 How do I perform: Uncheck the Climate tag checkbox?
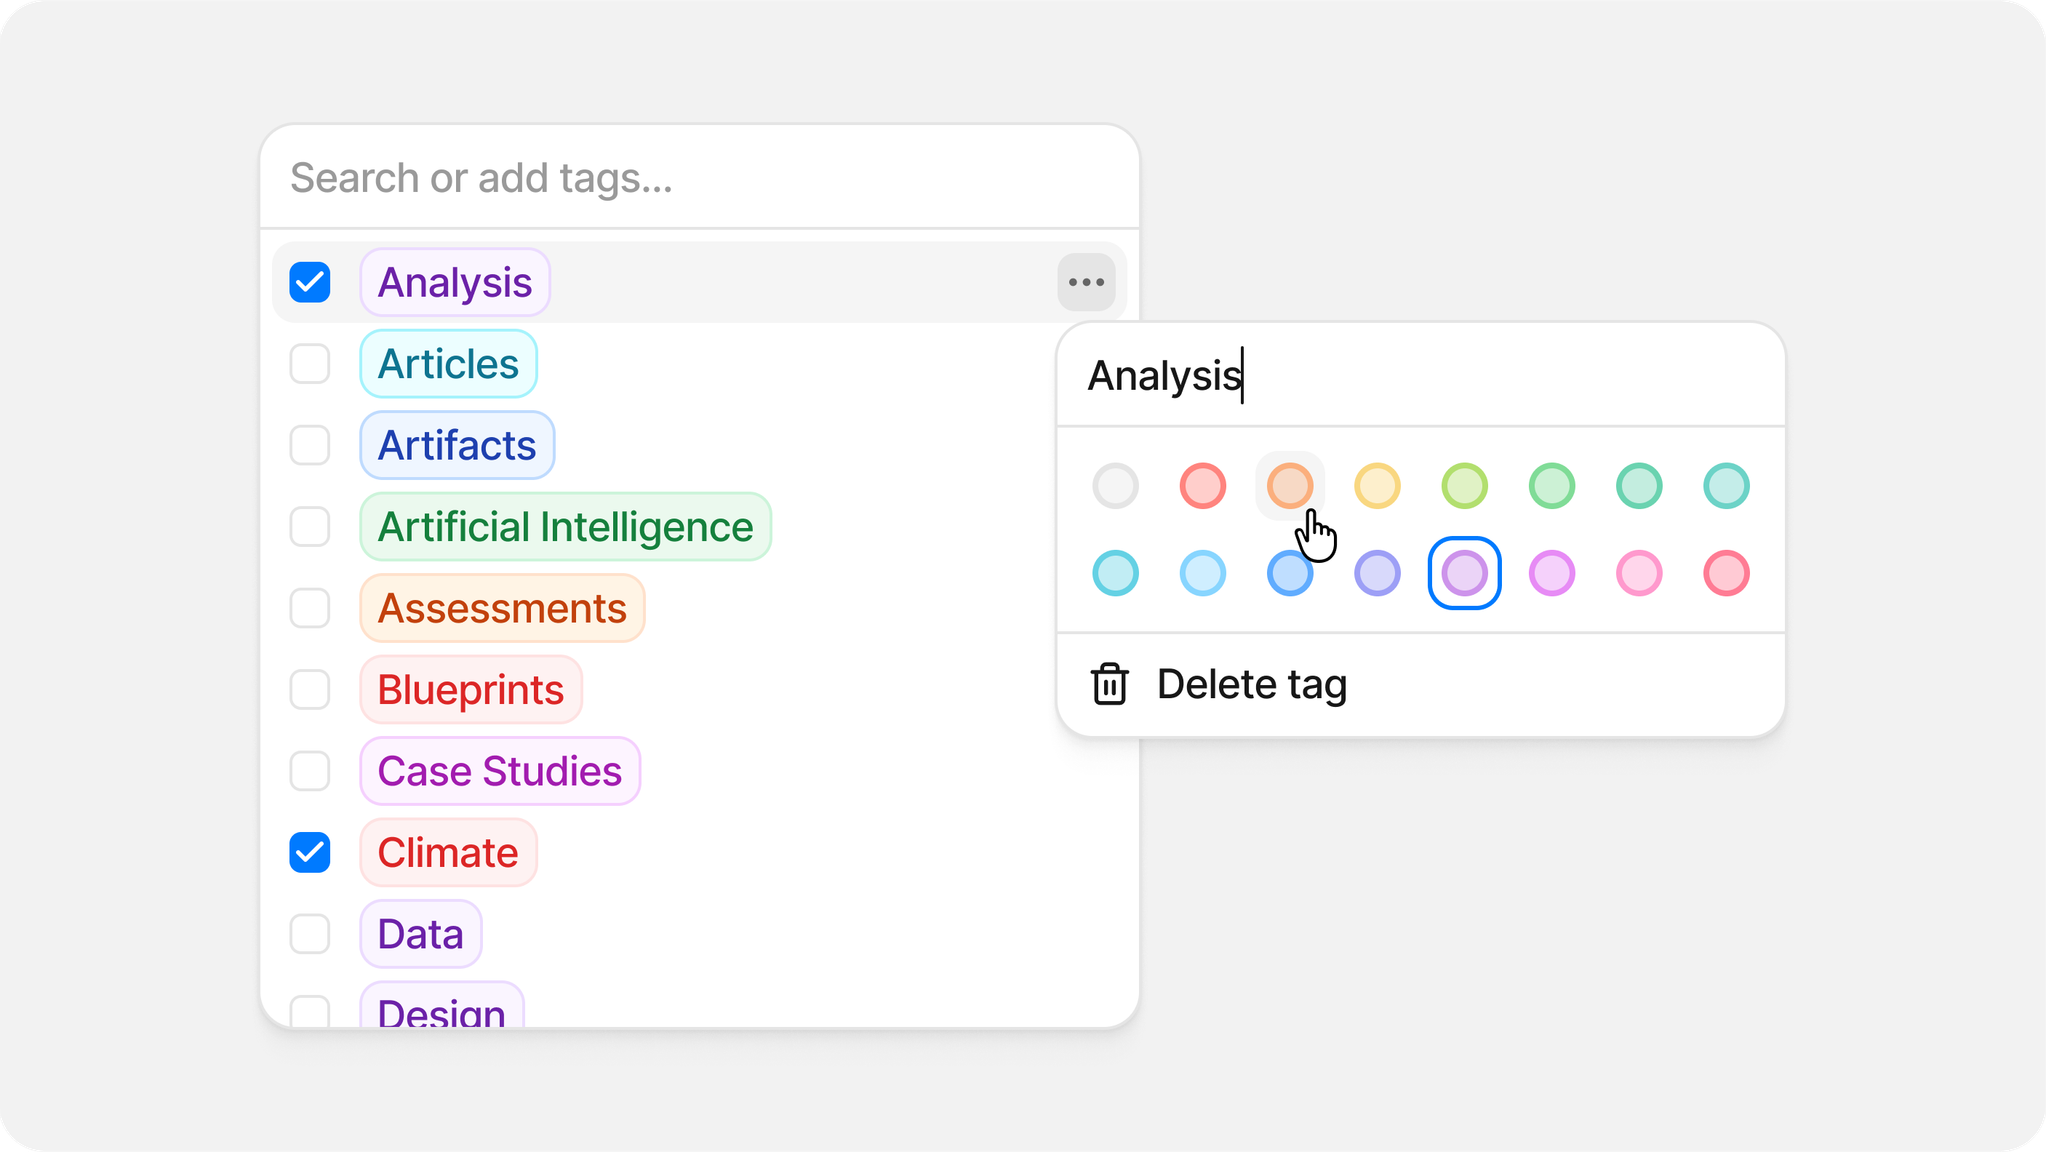click(310, 852)
